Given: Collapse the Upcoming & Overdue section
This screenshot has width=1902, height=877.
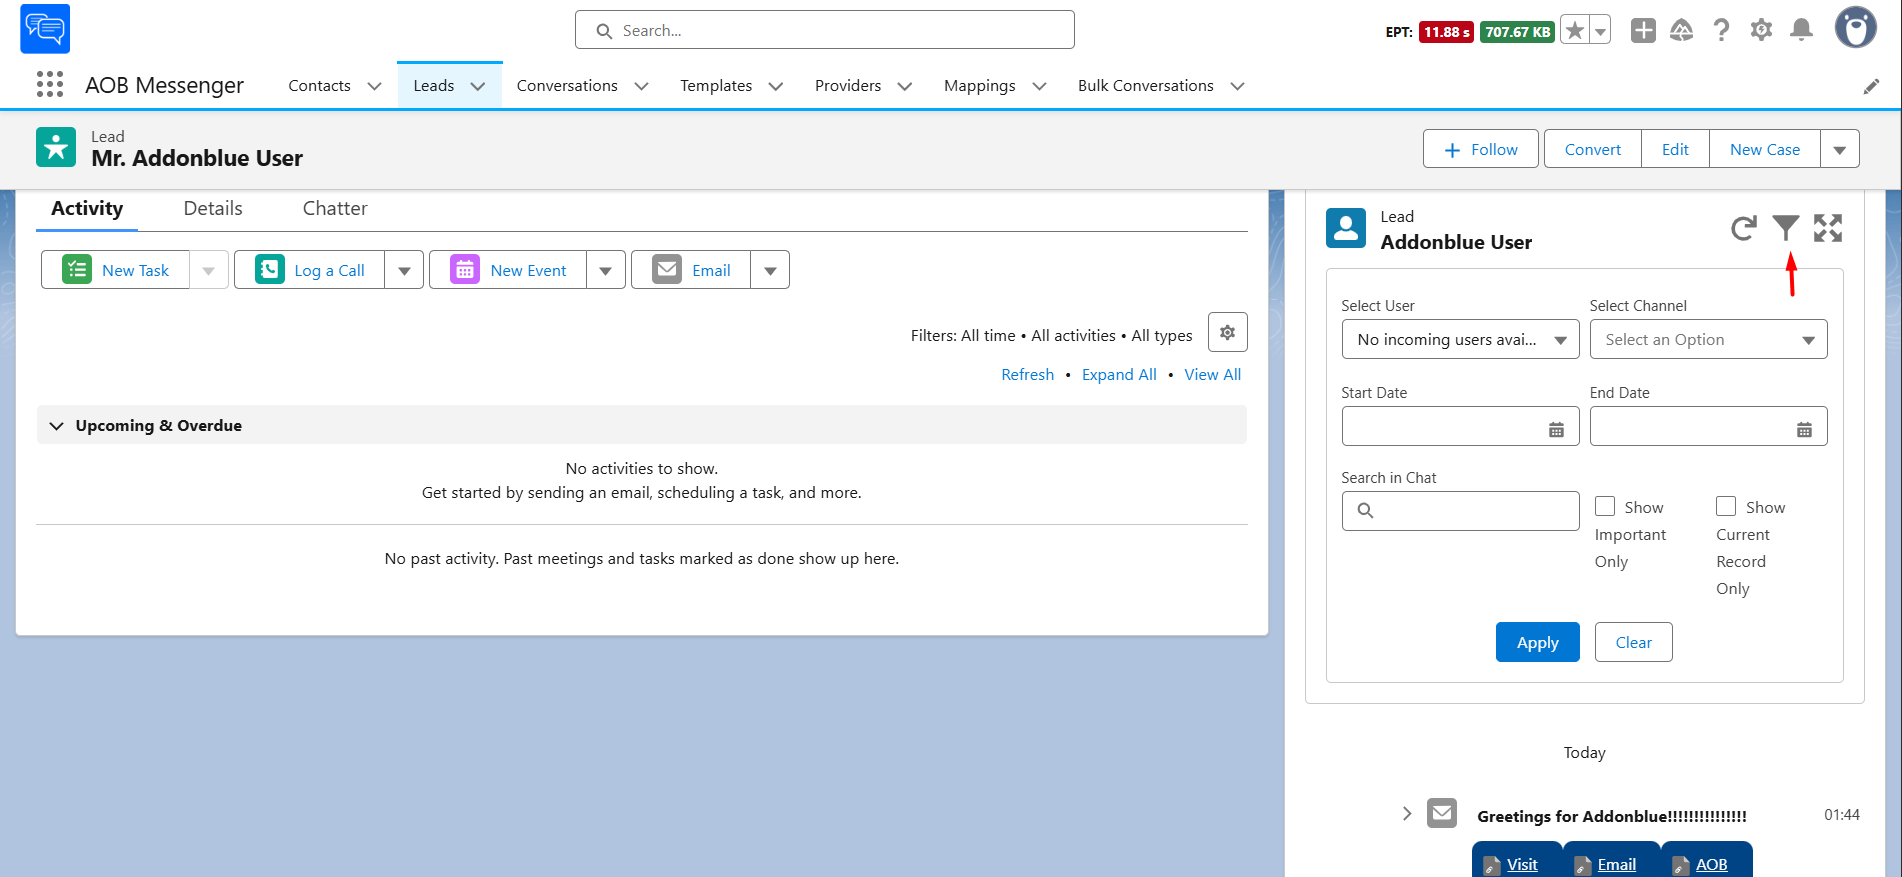Looking at the screenshot, I should [x=56, y=426].
